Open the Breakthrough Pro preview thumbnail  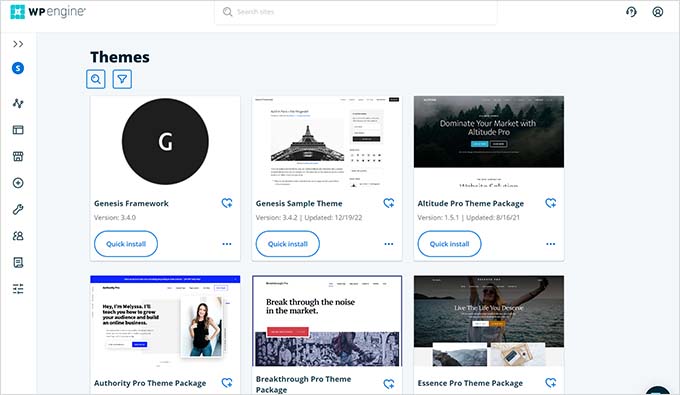pyautogui.click(x=327, y=321)
